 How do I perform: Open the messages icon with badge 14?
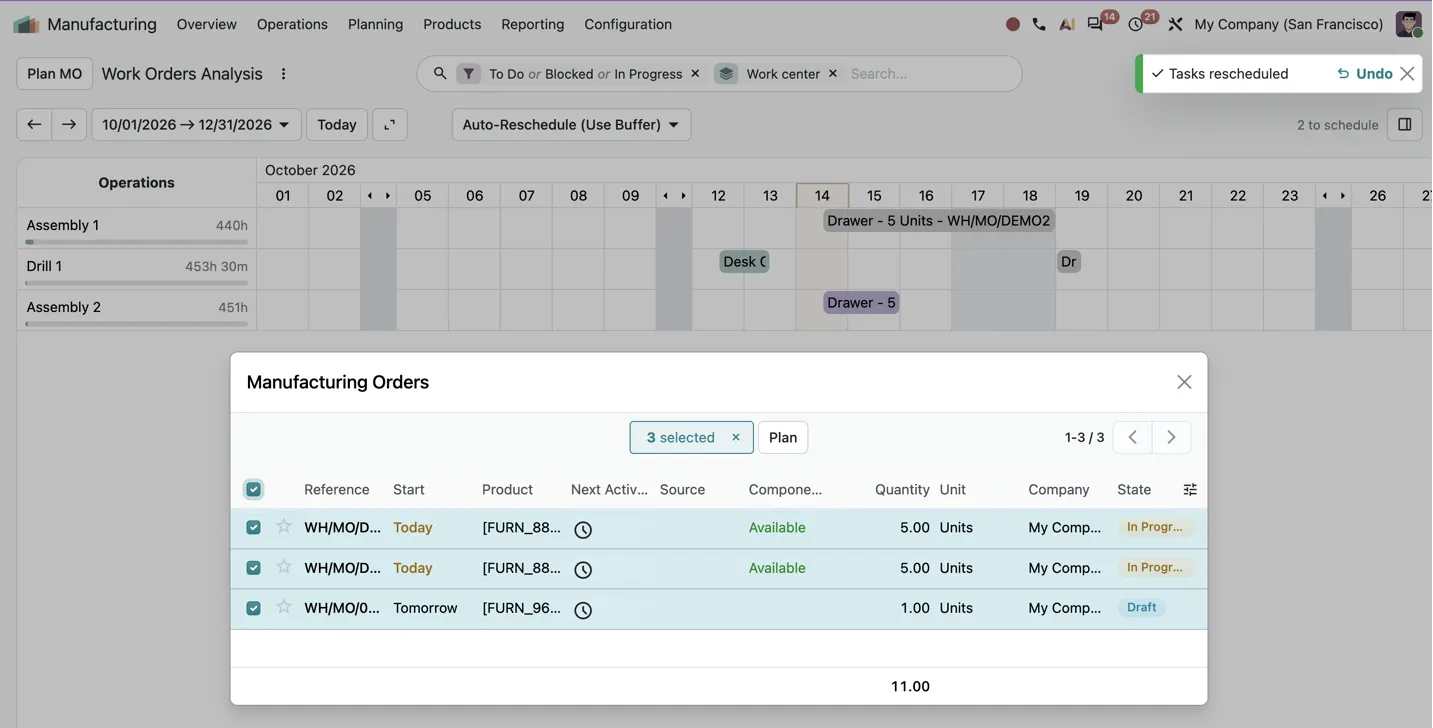pyautogui.click(x=1096, y=24)
